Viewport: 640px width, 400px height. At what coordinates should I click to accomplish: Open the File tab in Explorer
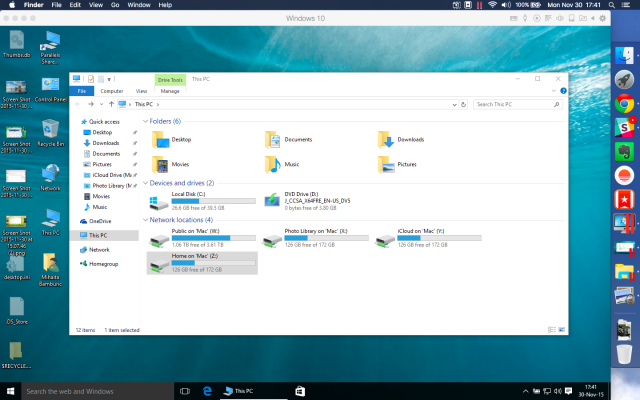[x=82, y=91]
